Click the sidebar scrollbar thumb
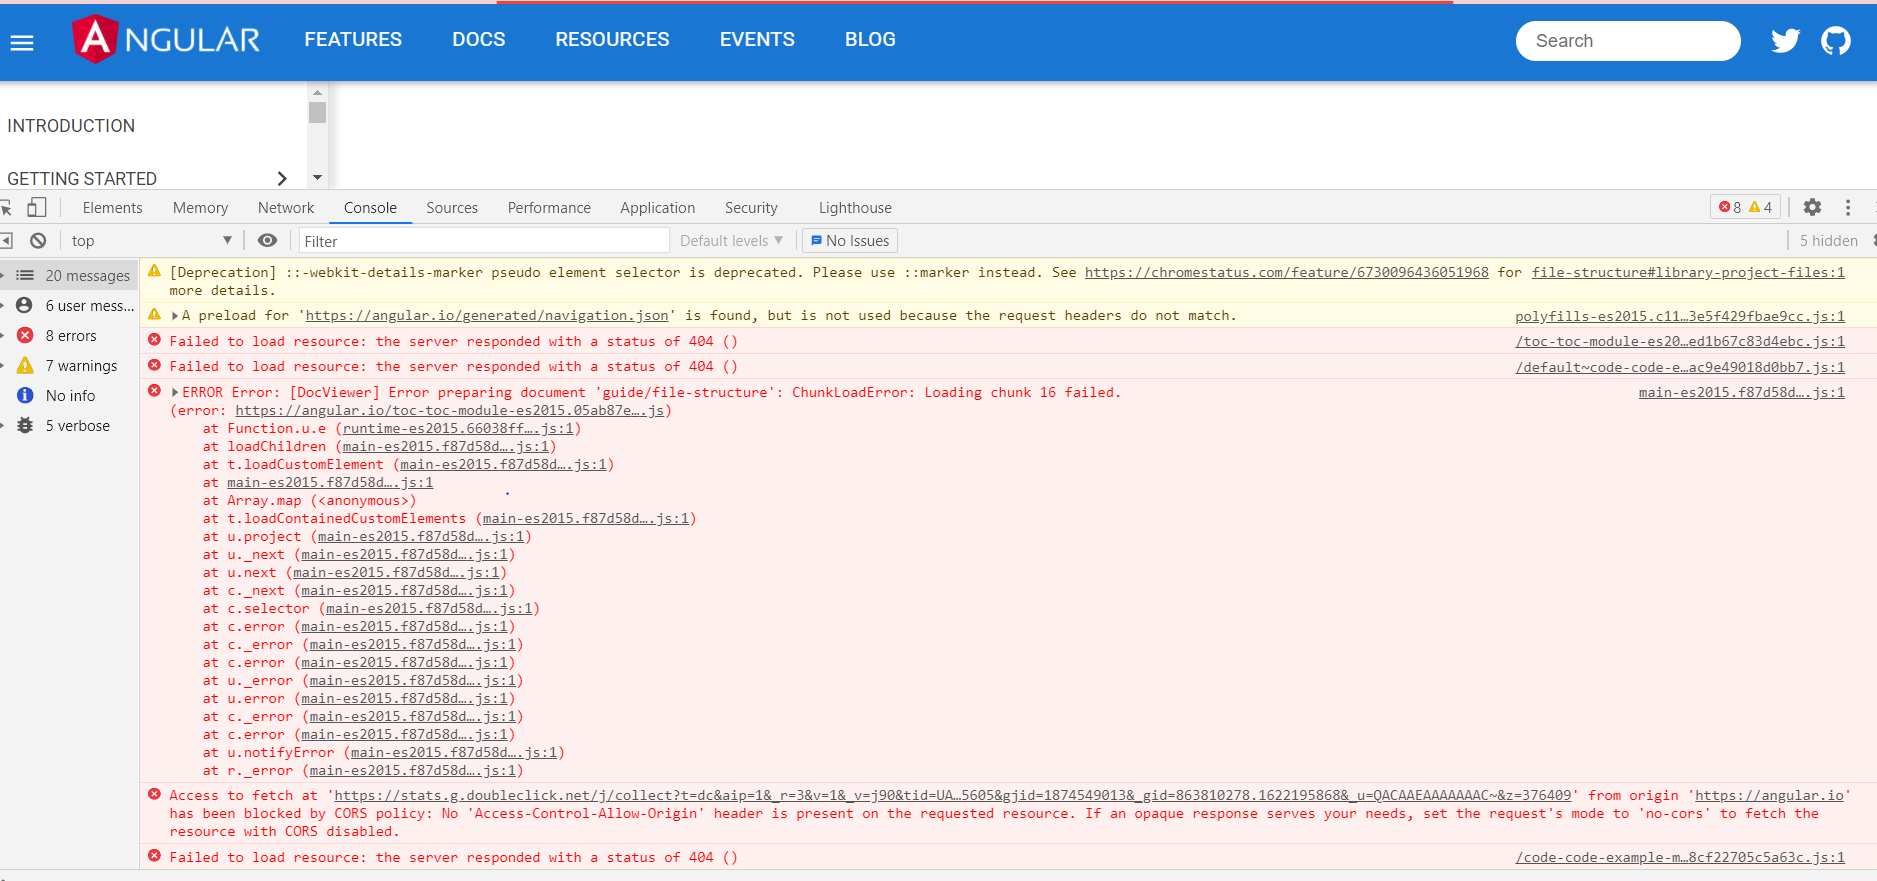This screenshot has height=881, width=1877. pyautogui.click(x=317, y=112)
